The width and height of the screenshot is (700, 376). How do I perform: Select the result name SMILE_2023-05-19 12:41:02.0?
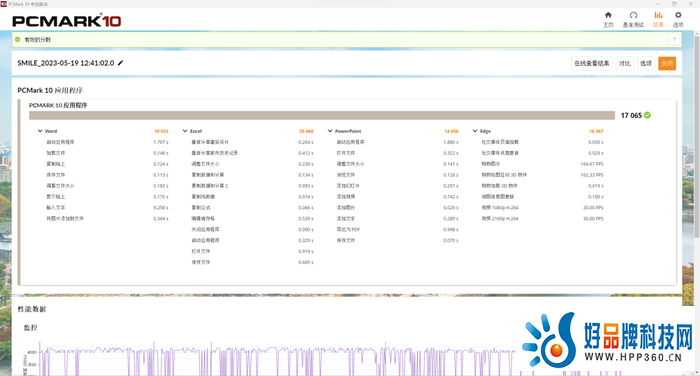(x=66, y=63)
